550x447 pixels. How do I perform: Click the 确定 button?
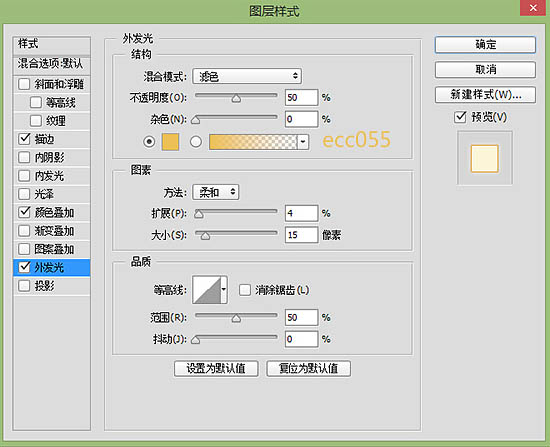tap(485, 45)
